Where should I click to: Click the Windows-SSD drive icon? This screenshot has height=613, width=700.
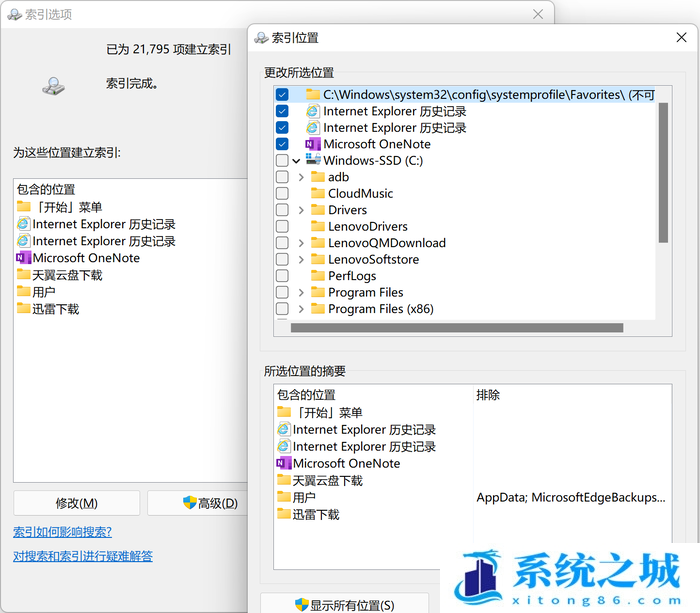[313, 159]
